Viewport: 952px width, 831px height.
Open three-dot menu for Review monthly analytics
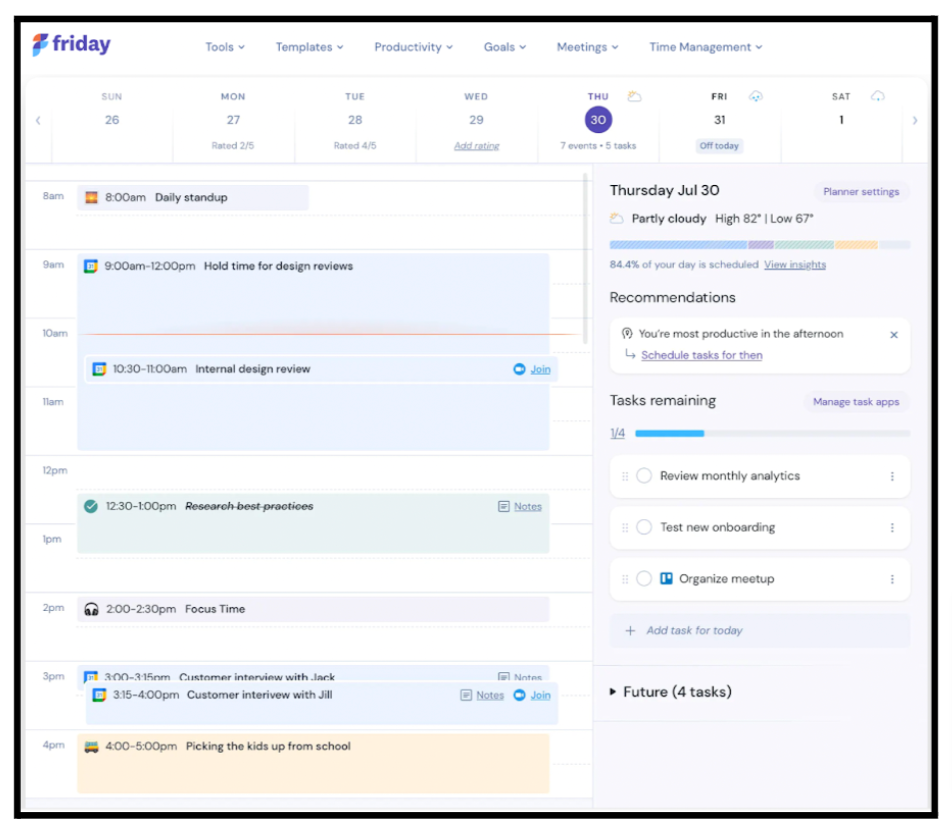tap(892, 477)
